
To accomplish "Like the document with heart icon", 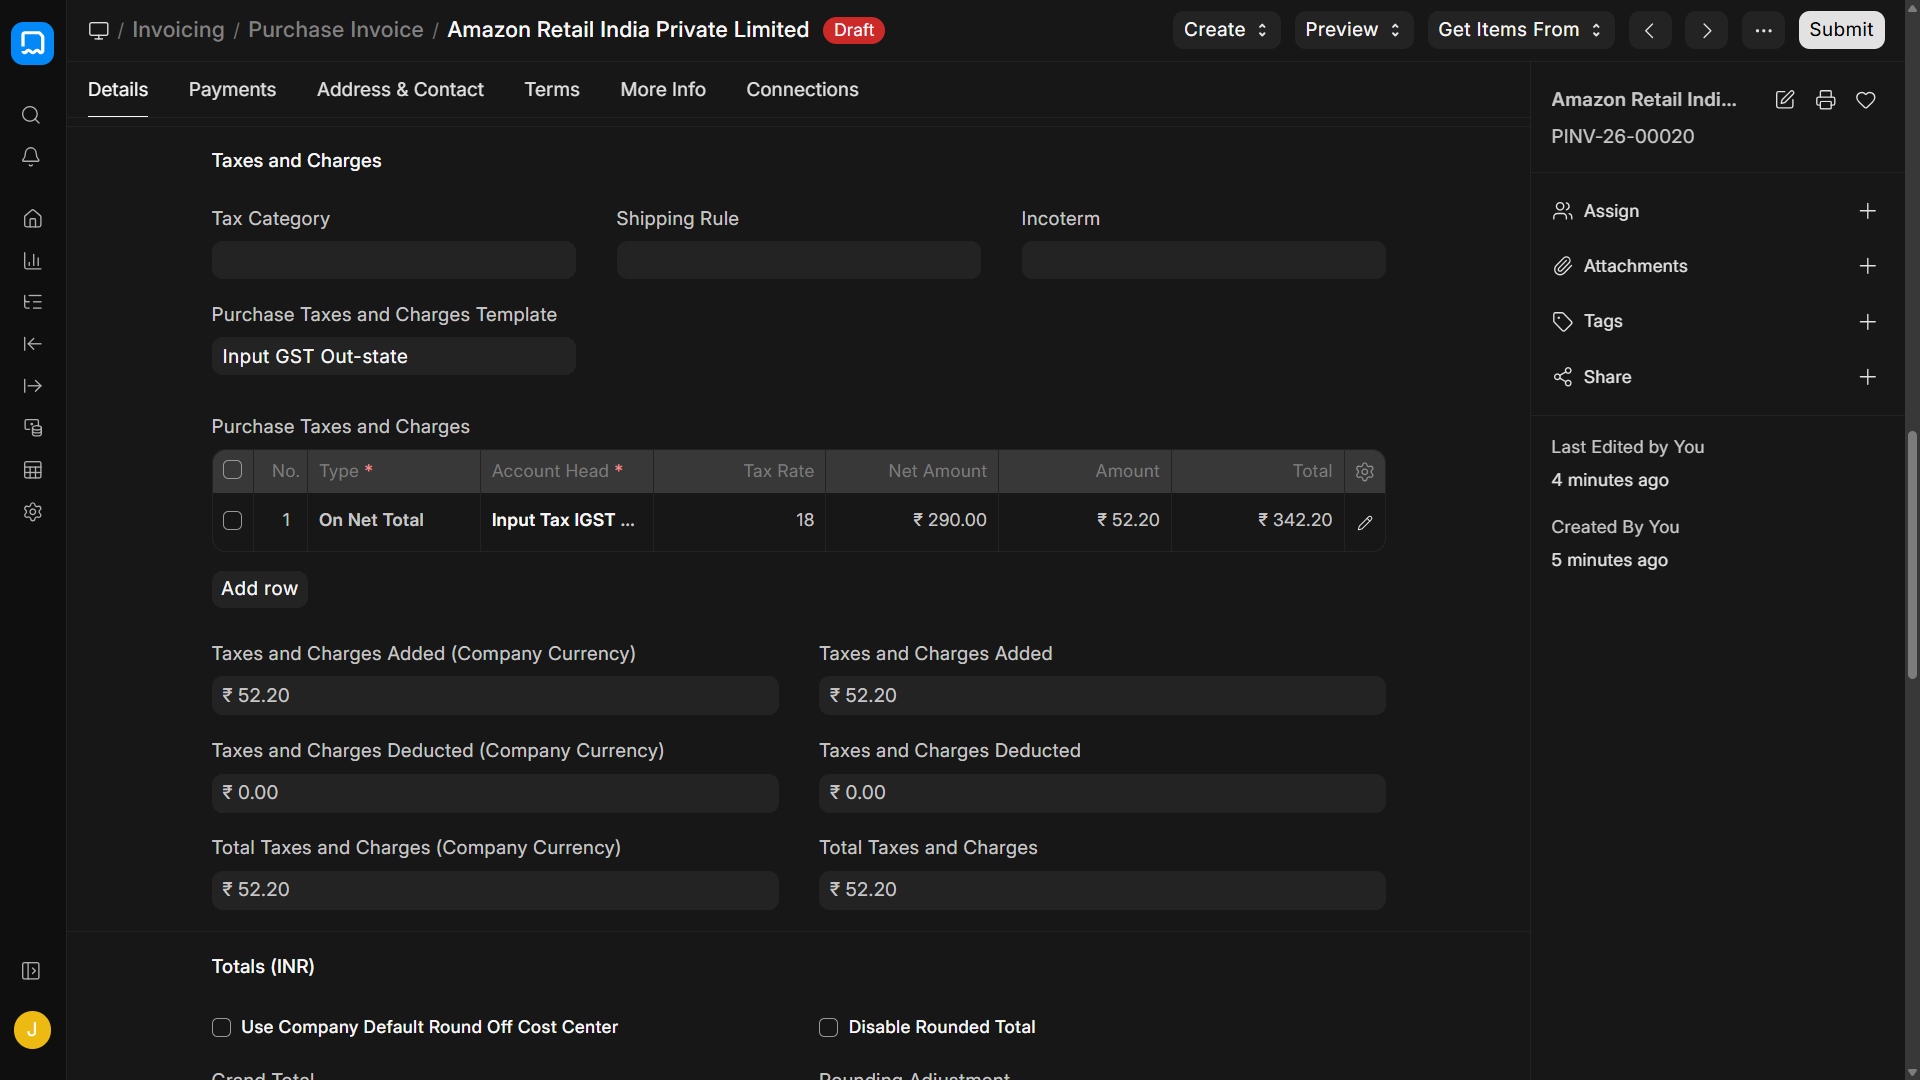I will click(x=1866, y=100).
